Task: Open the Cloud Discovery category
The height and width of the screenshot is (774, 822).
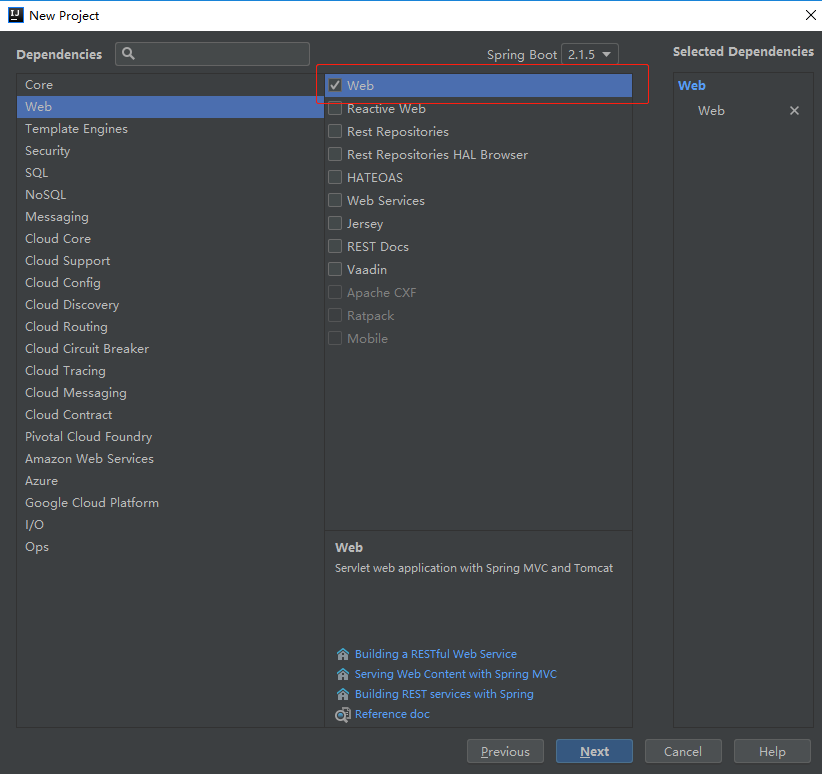Action: click(170, 305)
